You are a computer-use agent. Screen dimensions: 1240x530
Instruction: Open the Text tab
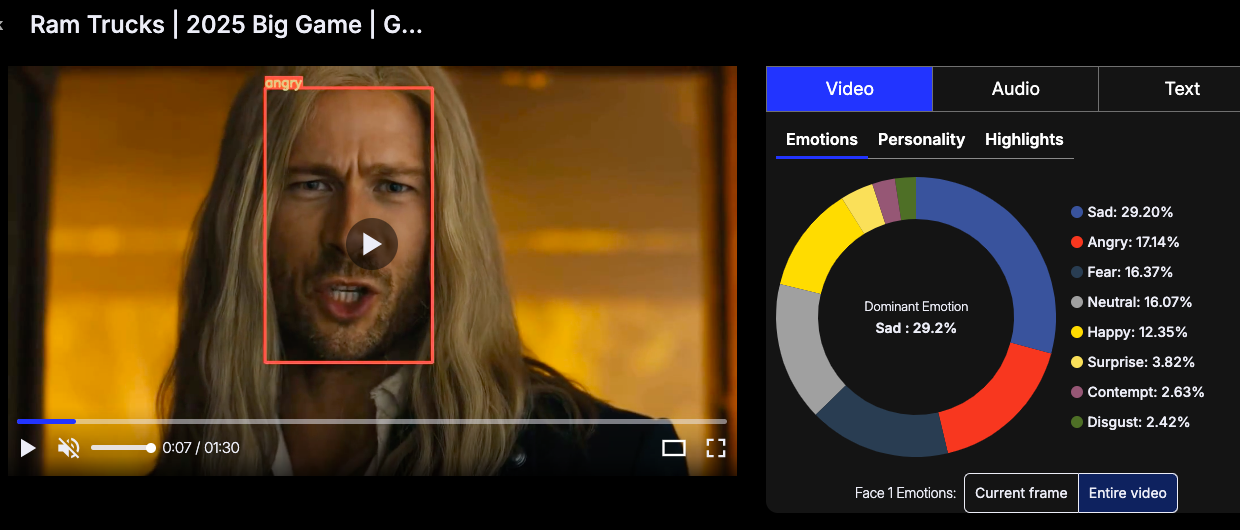(x=1182, y=89)
